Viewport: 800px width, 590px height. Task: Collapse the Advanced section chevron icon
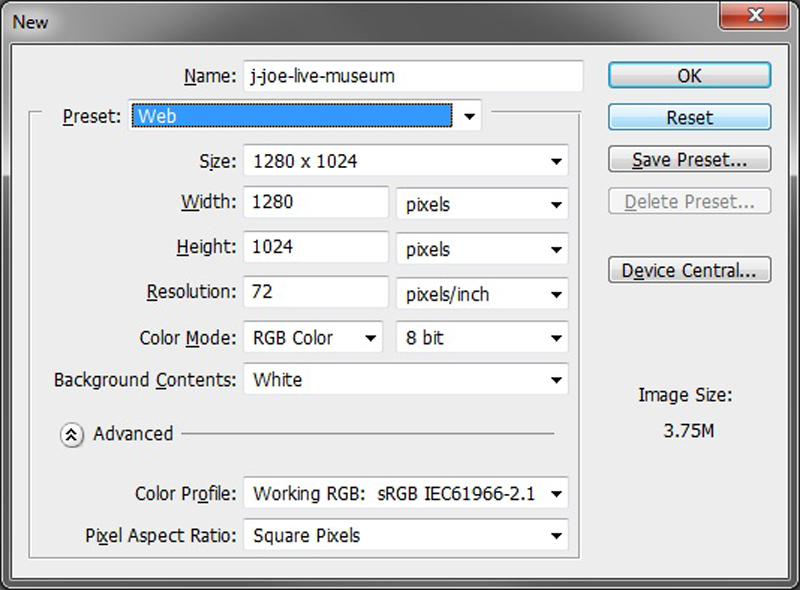point(71,435)
